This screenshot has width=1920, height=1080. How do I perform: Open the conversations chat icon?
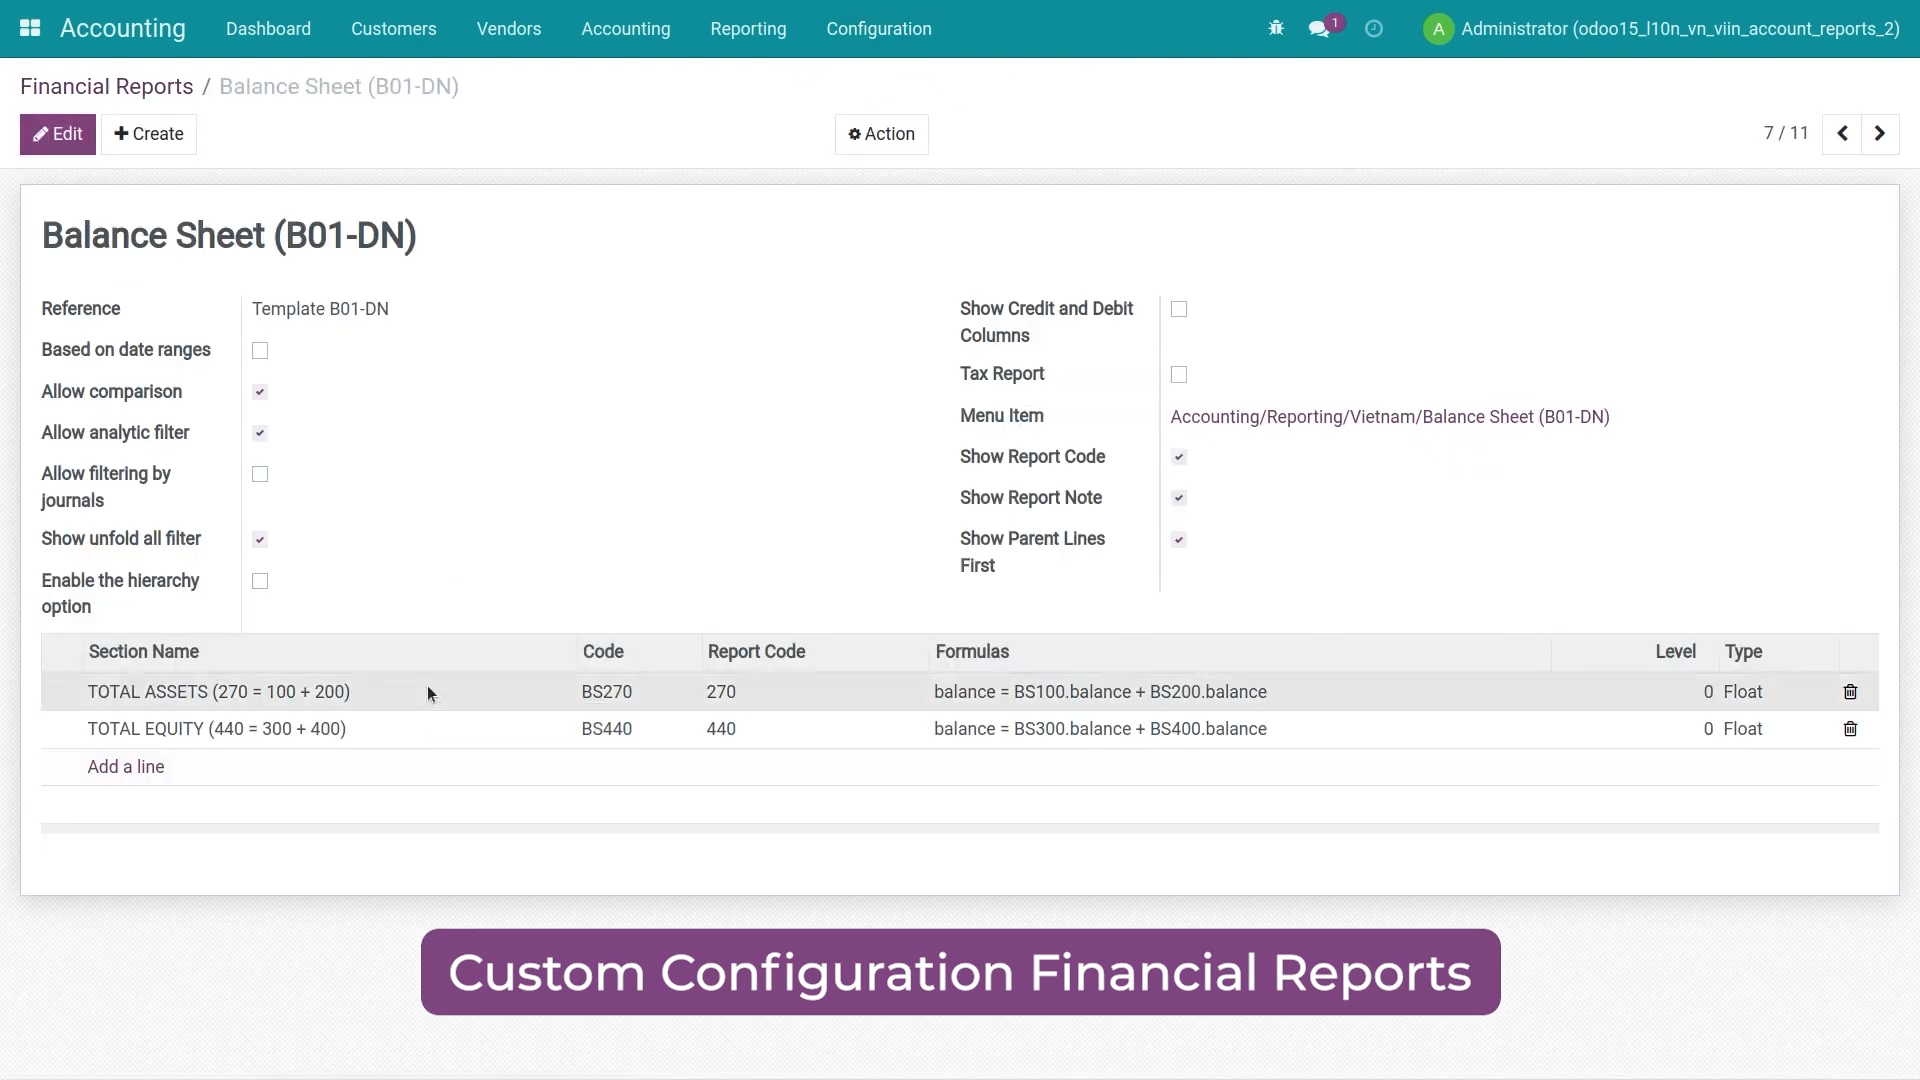[x=1319, y=29]
